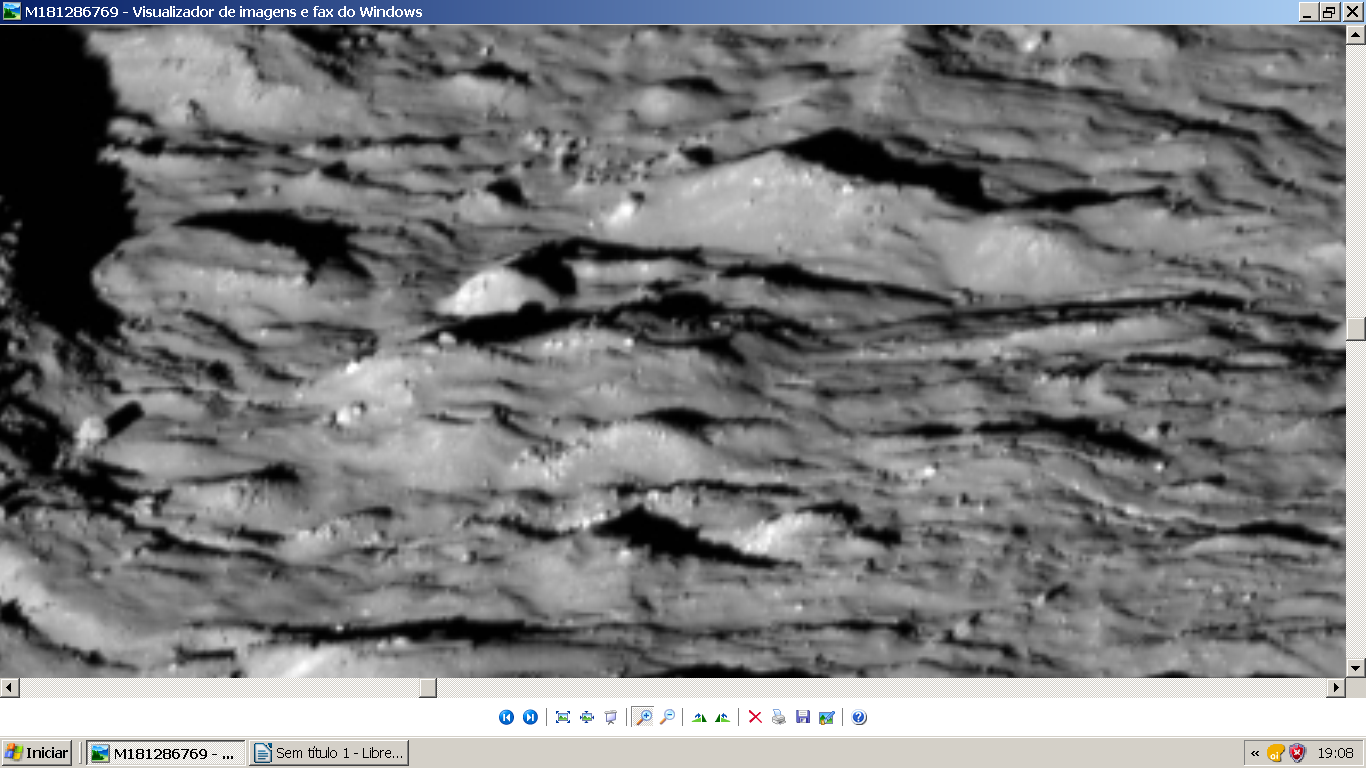Viewport: 1366px width, 768px height.
Task: Show image at actual size
Action: click(x=587, y=717)
